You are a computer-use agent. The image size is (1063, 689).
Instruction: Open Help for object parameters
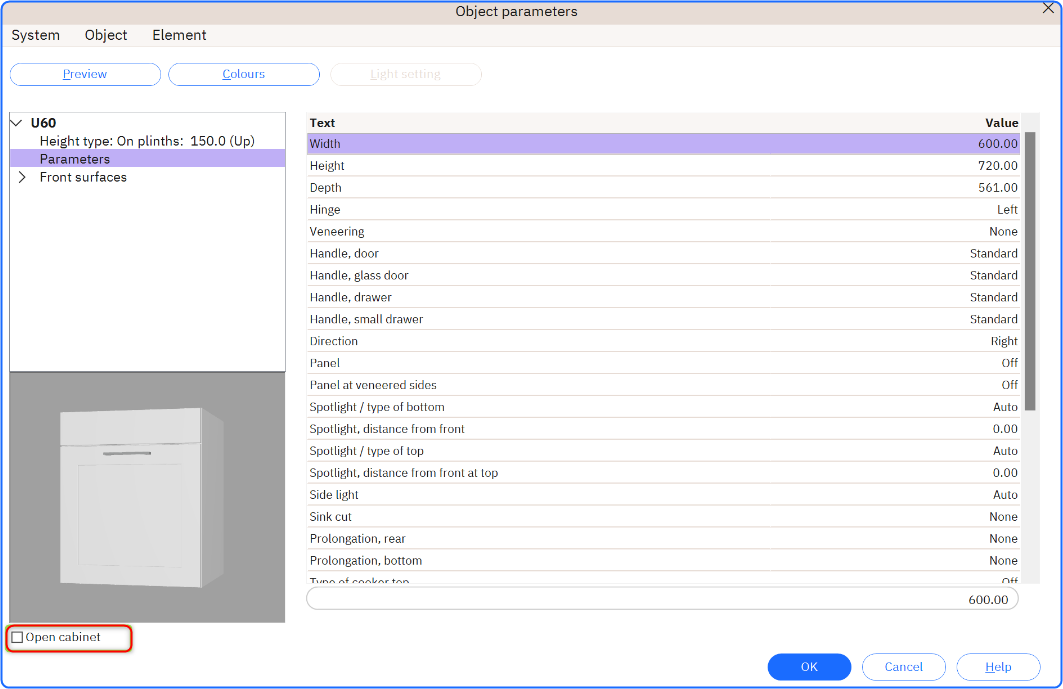pos(997,667)
